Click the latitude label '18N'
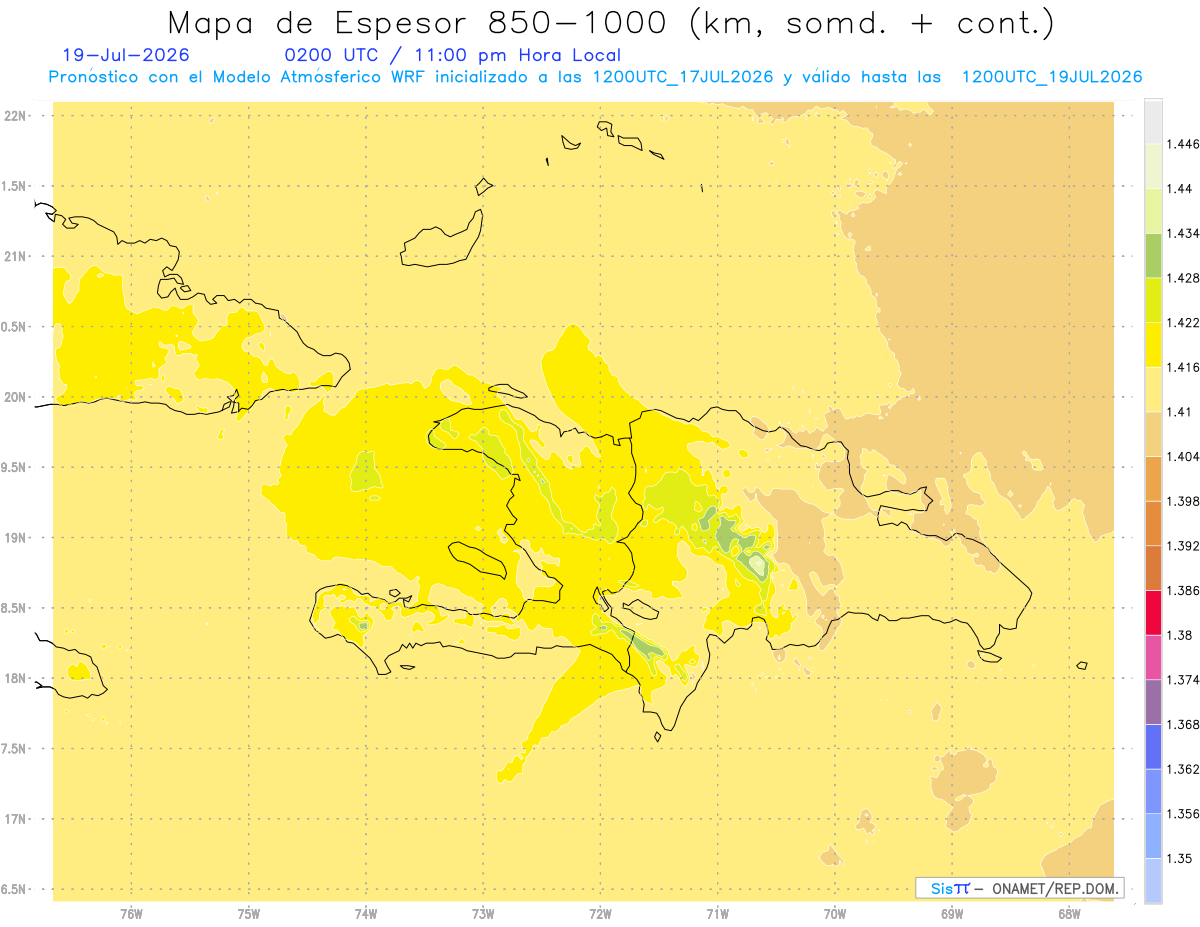Image resolution: width=1200 pixels, height=927 pixels. coord(15,678)
